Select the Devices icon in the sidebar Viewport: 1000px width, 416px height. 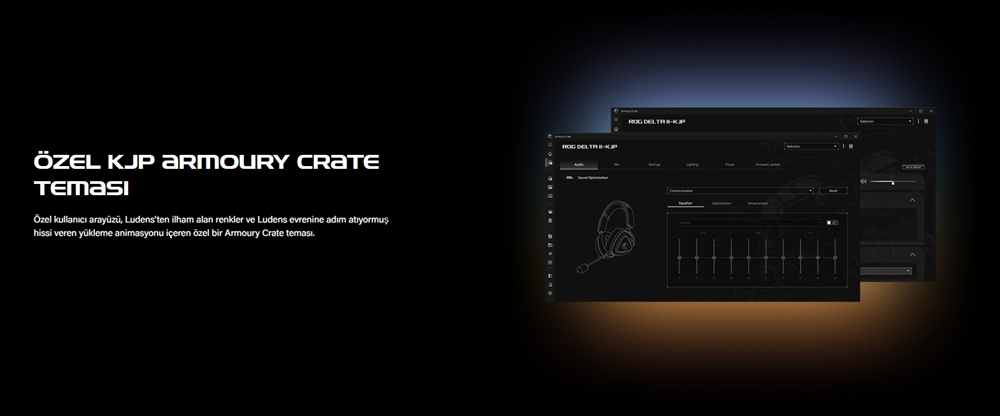pyautogui.click(x=550, y=163)
